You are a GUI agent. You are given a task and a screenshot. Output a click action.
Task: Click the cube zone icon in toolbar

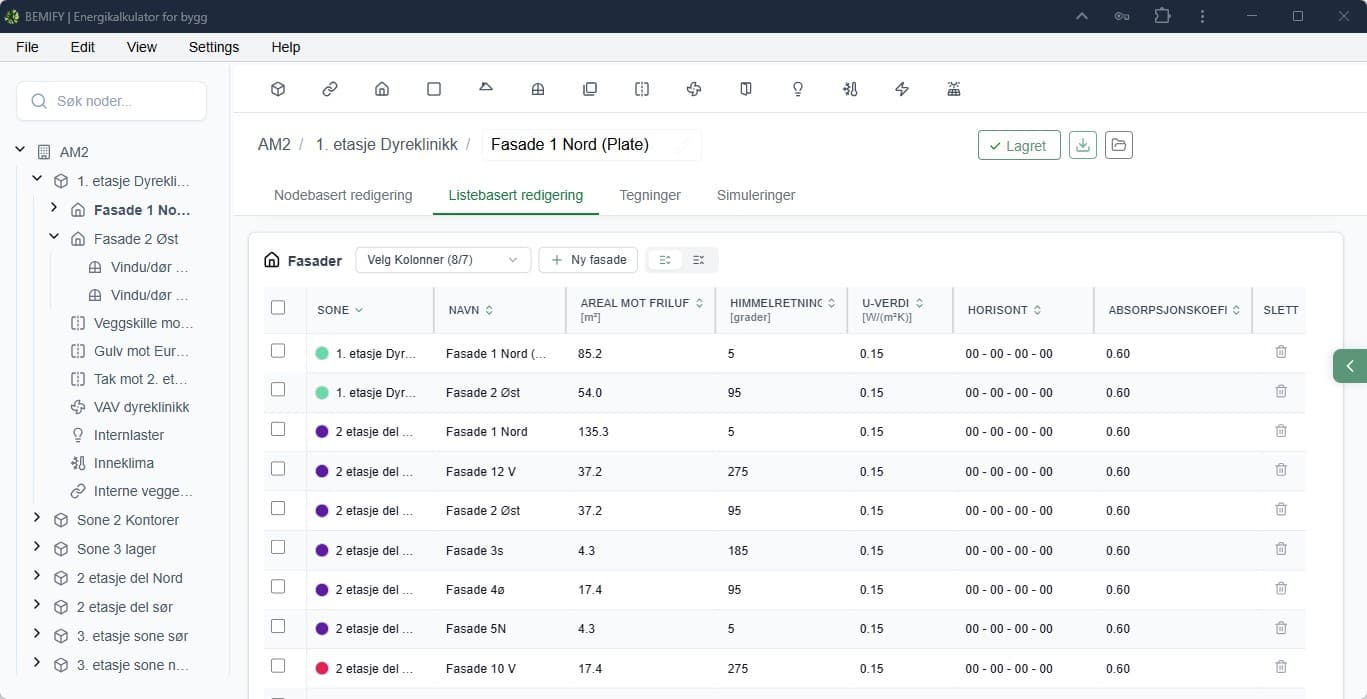[278, 89]
